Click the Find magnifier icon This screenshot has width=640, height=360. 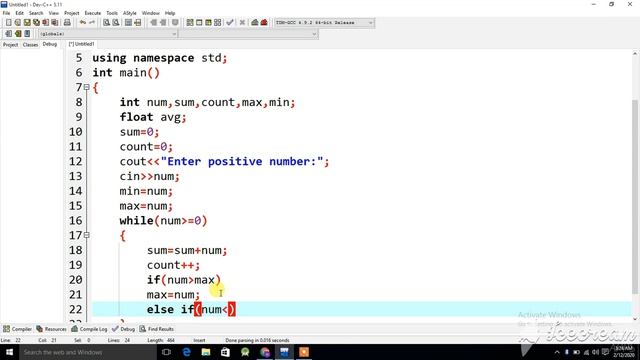point(107,22)
